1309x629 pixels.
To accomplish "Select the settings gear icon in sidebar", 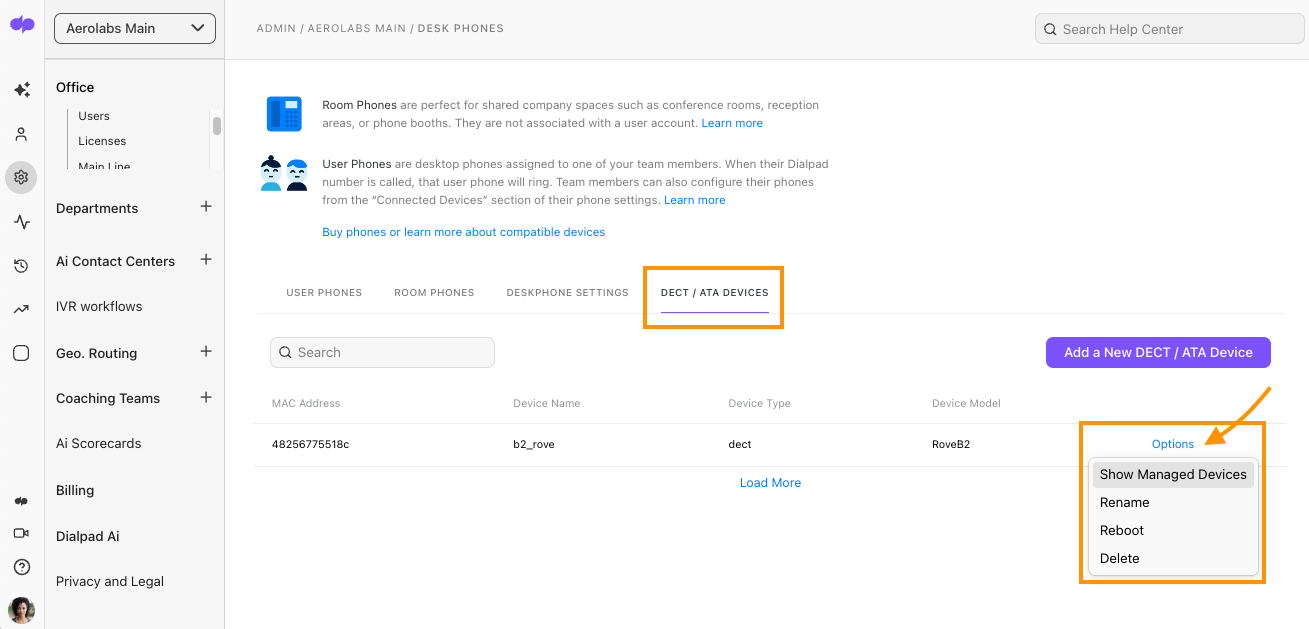I will [21, 178].
